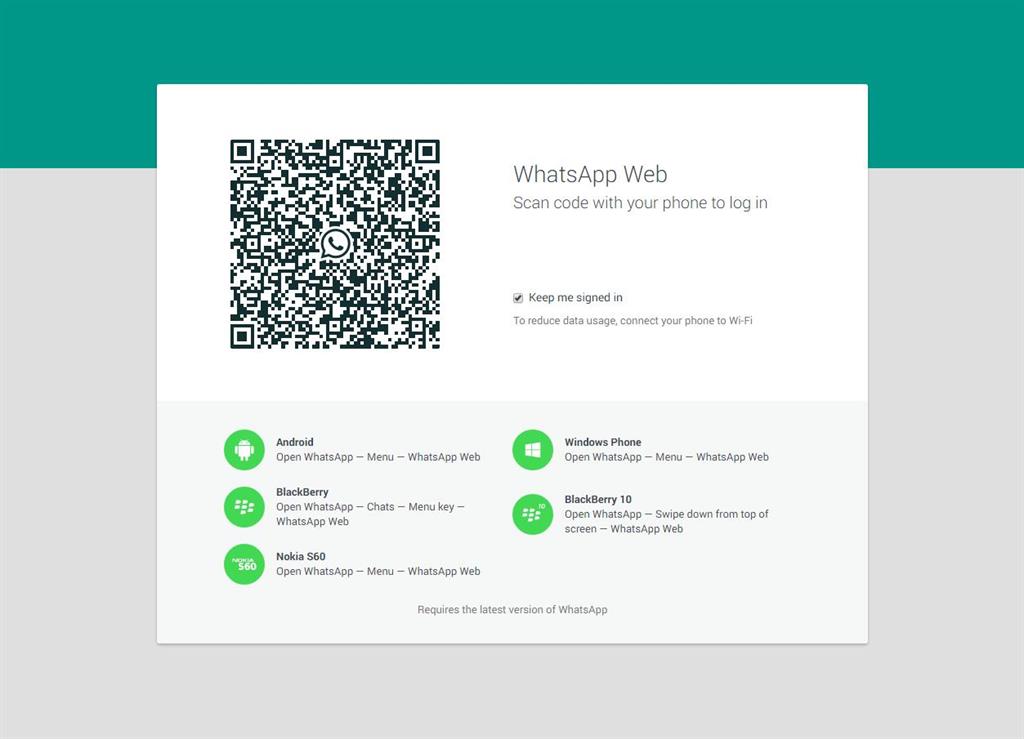The image size is (1024, 739).
Task: Click the Windows Phone logo icon
Action: [x=533, y=450]
